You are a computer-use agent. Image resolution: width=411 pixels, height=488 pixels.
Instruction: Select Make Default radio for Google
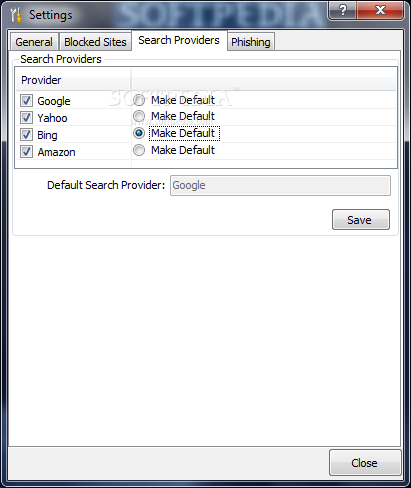pyautogui.click(x=139, y=100)
